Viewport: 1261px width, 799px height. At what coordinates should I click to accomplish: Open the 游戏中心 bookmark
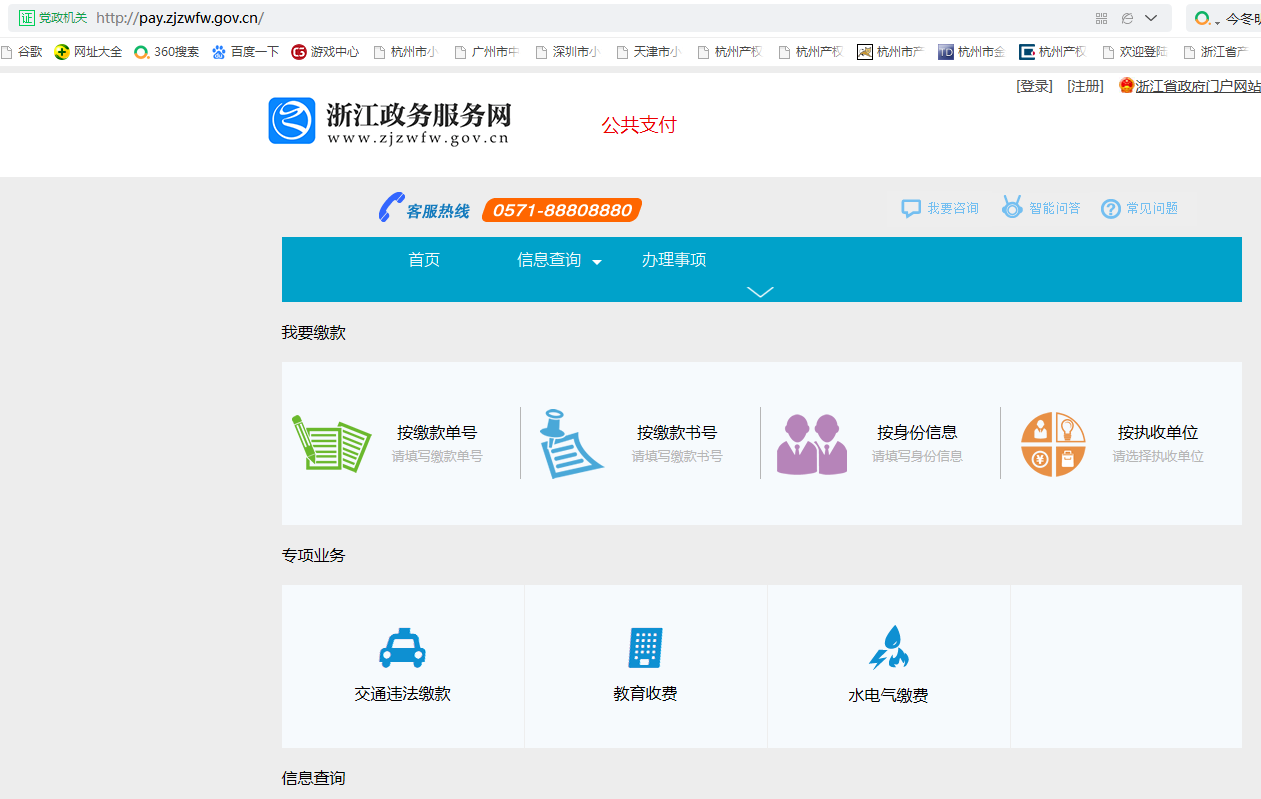(325, 52)
